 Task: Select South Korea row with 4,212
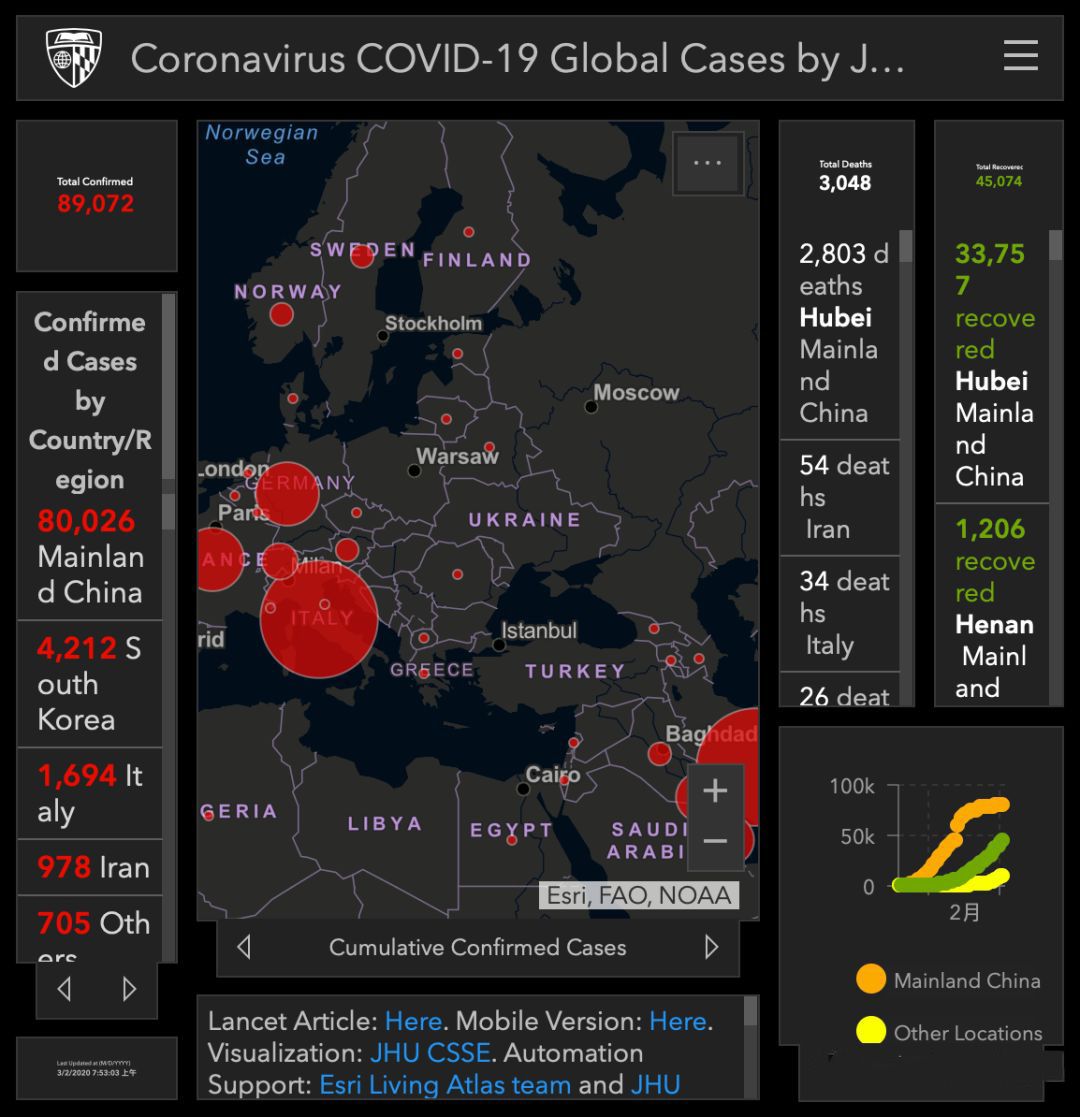[x=90, y=684]
